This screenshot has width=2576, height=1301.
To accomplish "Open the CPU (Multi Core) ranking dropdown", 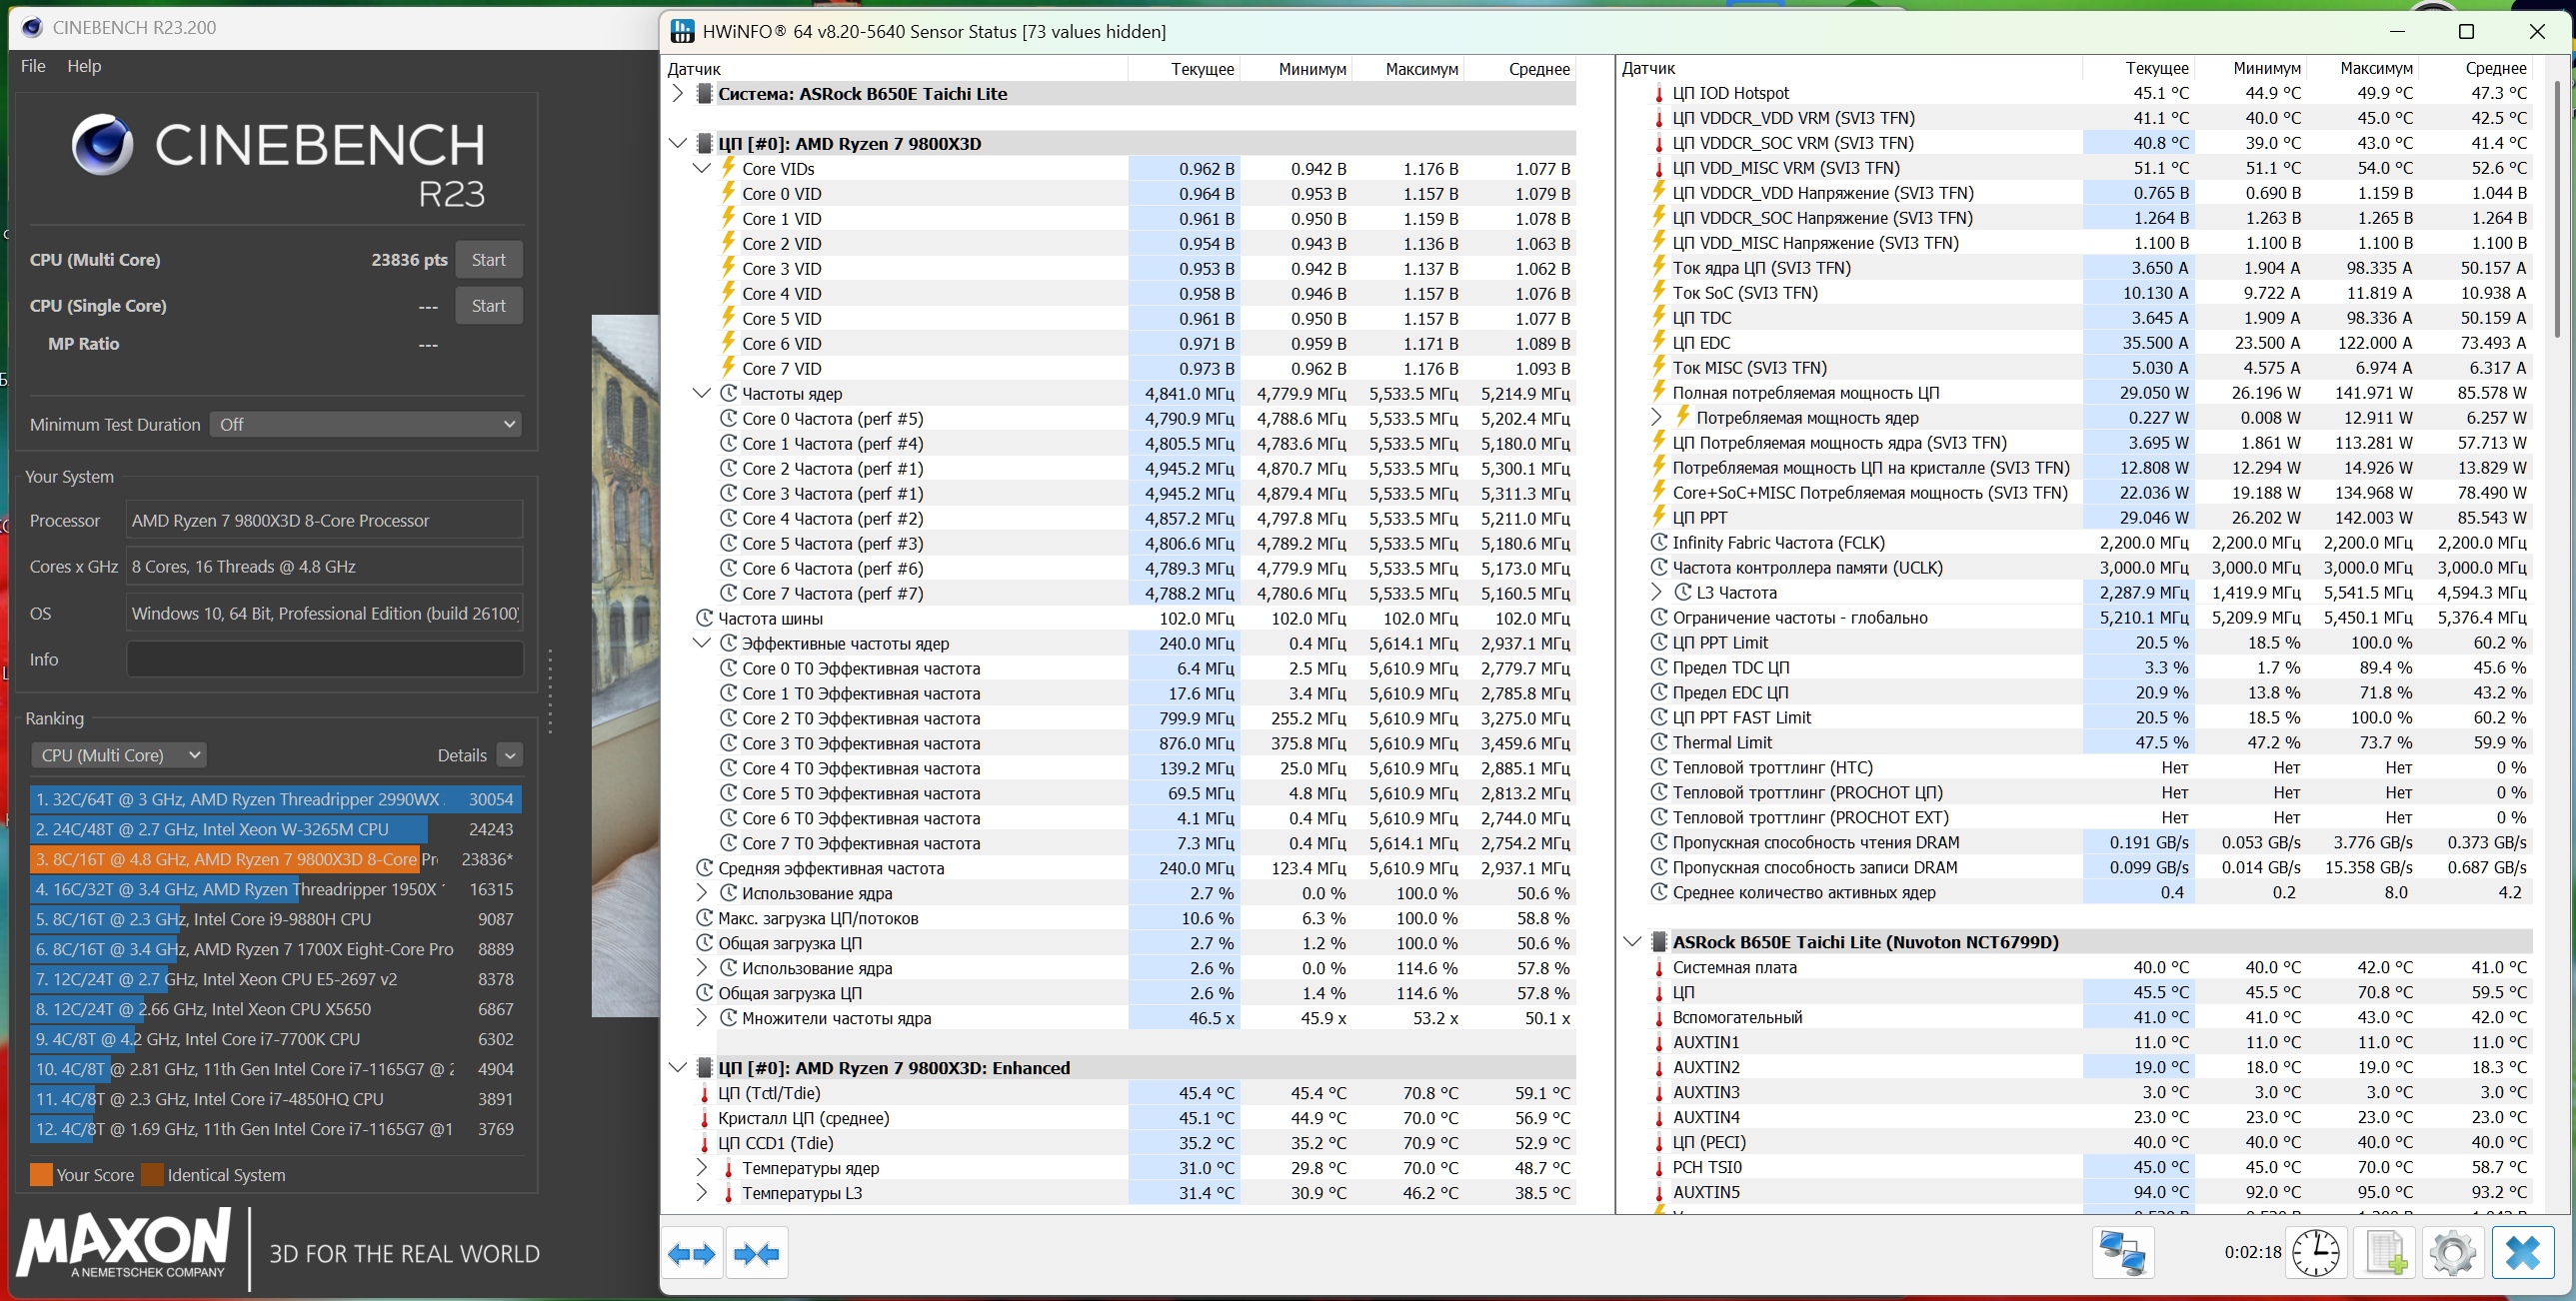I will [x=119, y=755].
